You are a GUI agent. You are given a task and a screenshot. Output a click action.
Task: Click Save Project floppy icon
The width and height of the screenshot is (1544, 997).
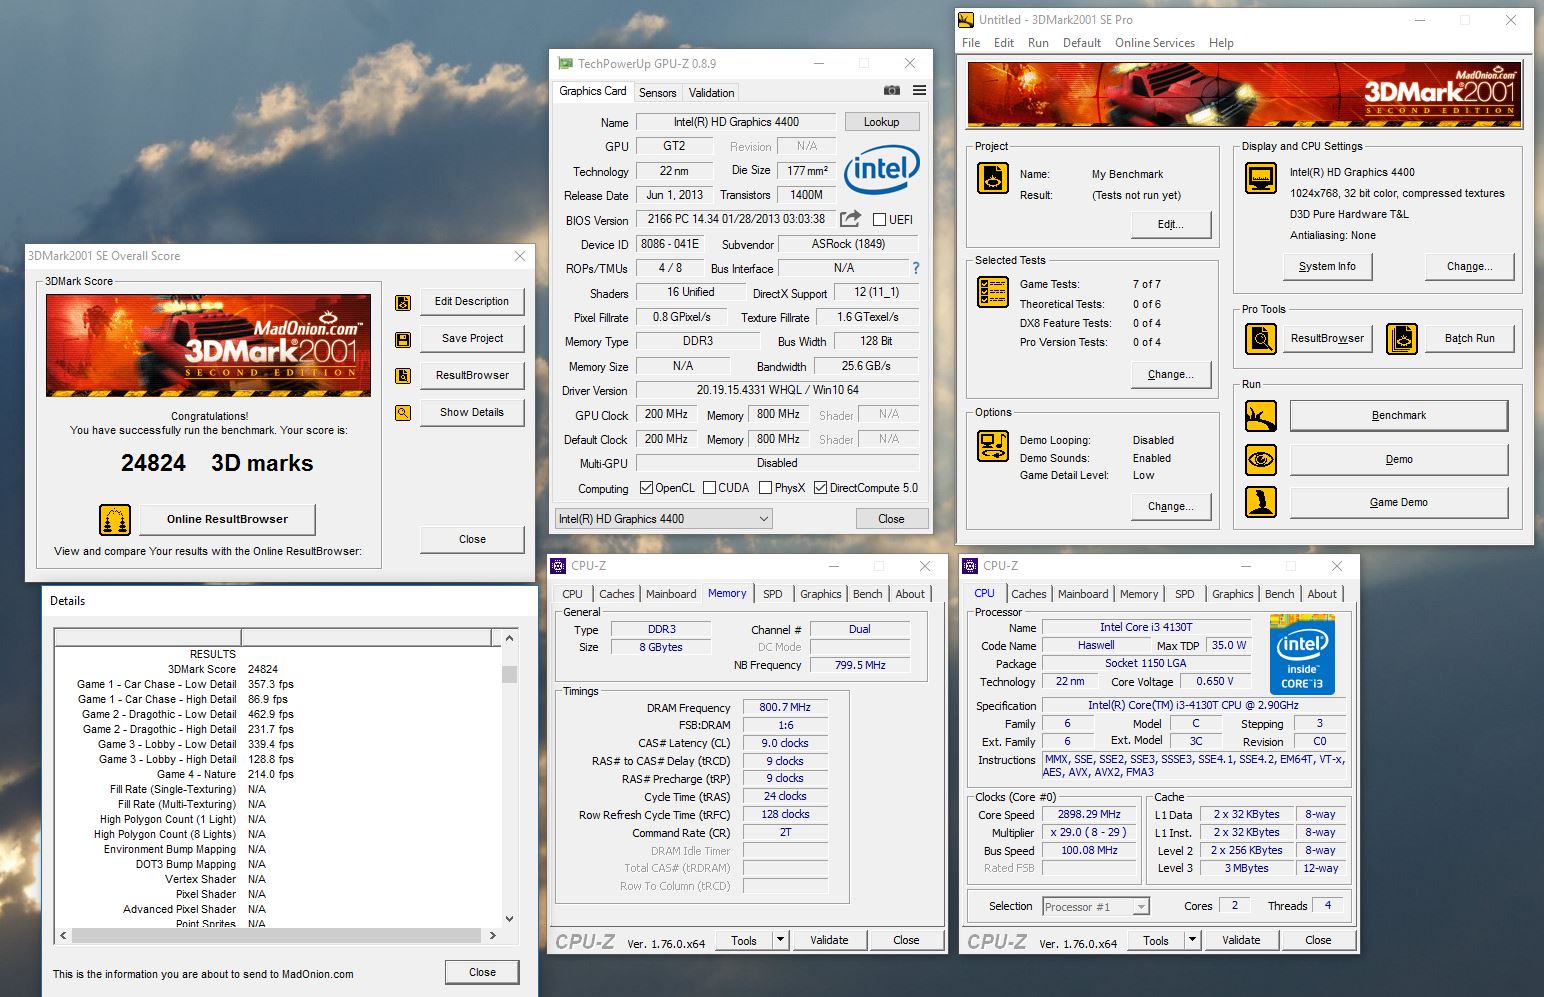[403, 340]
